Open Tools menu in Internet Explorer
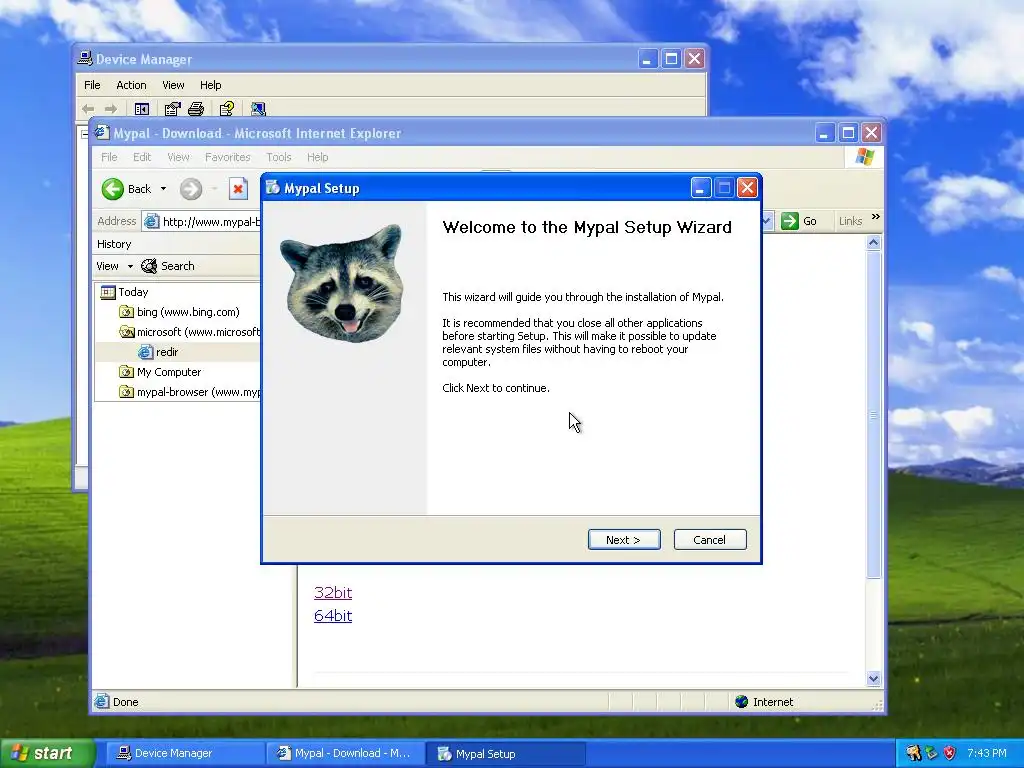Viewport: 1024px width, 768px height. pos(279,157)
